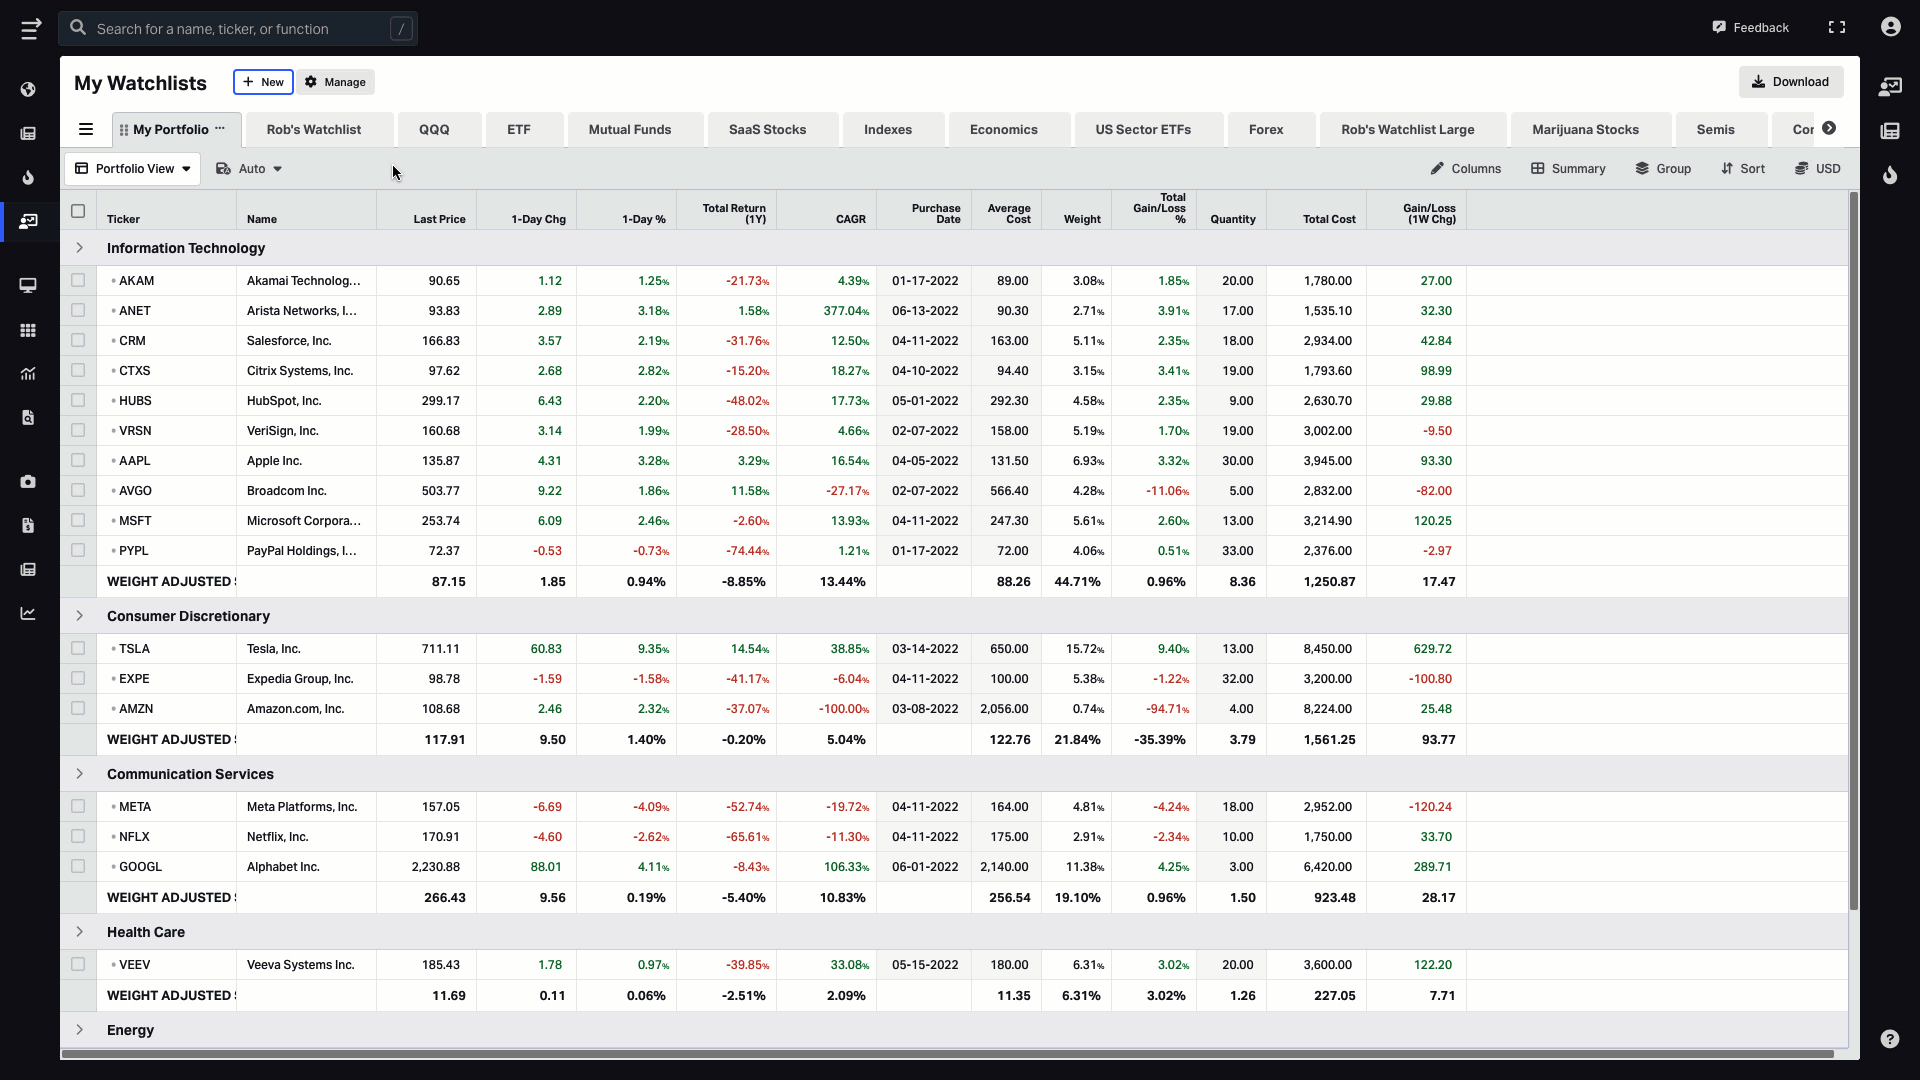Toggle the checkbox next to AAPL
This screenshot has width=1920, height=1080.
click(79, 460)
